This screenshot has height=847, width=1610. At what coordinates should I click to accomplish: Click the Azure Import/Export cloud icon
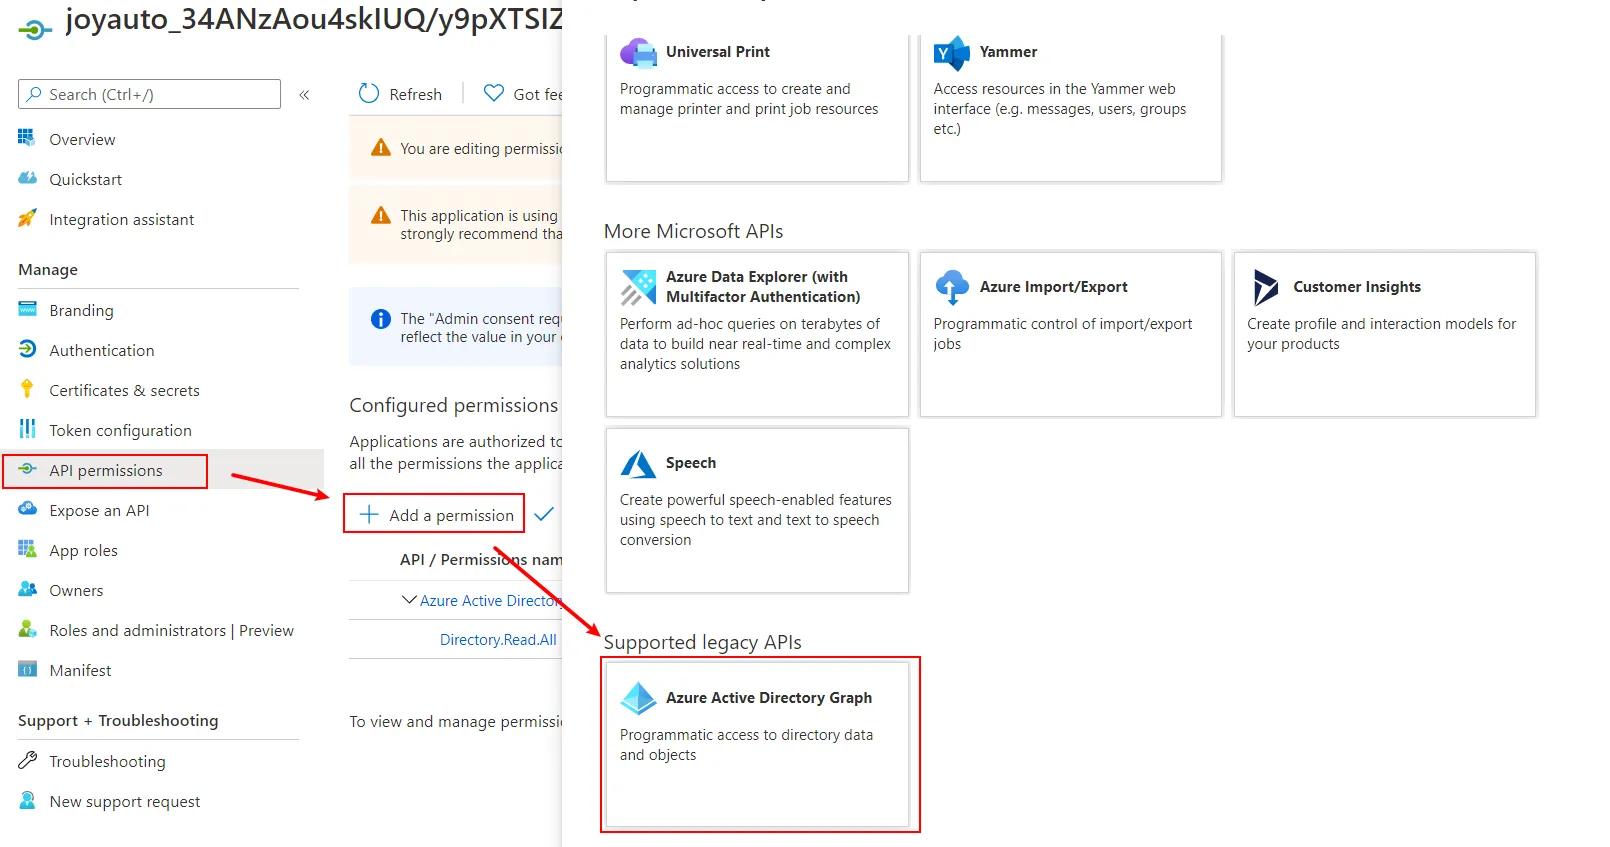click(x=952, y=287)
